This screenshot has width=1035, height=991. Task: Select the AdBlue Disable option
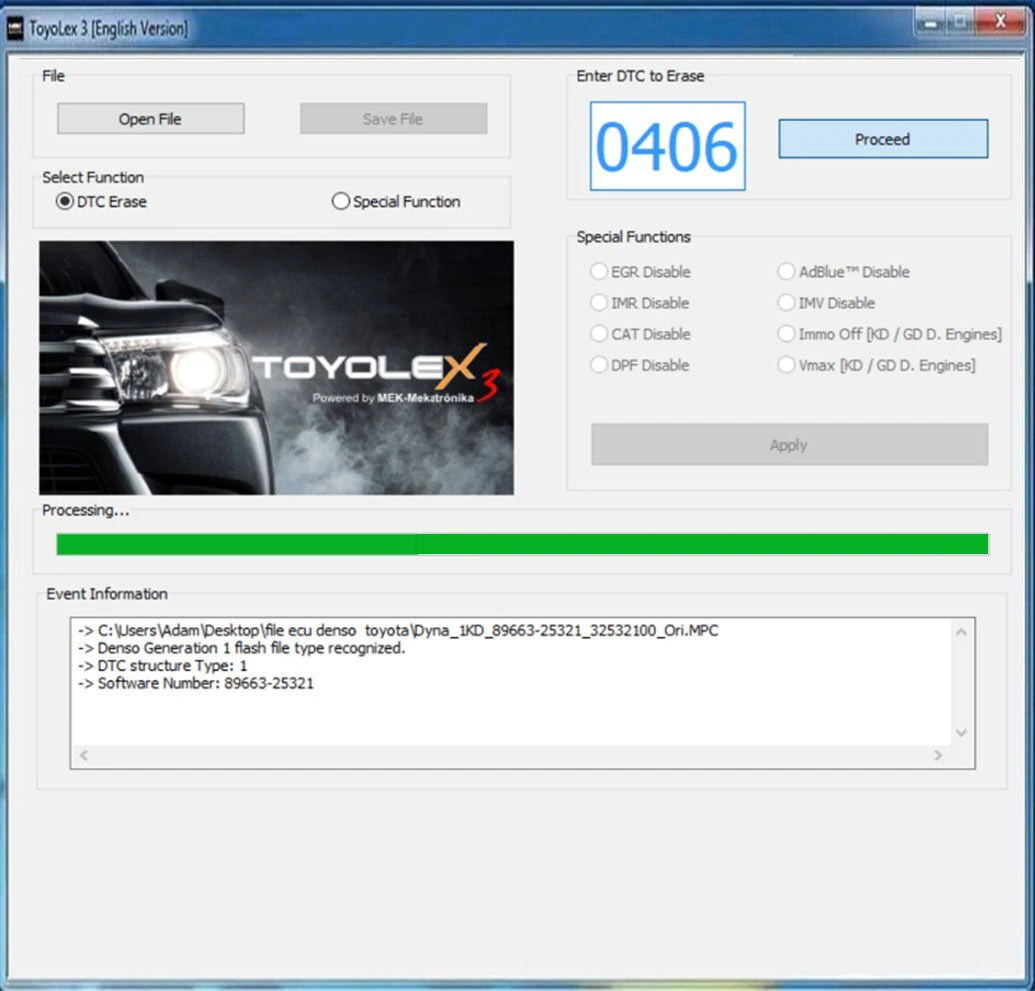point(786,272)
